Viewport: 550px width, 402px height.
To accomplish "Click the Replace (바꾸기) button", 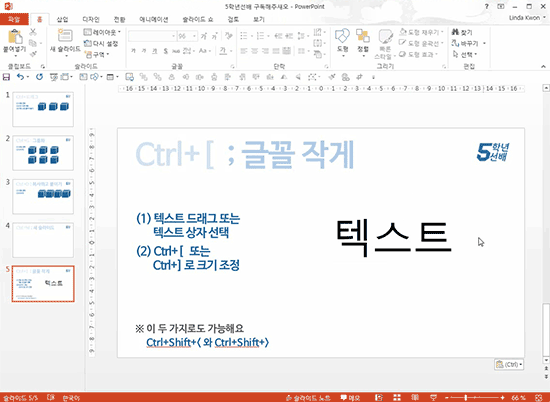I will coord(465,43).
